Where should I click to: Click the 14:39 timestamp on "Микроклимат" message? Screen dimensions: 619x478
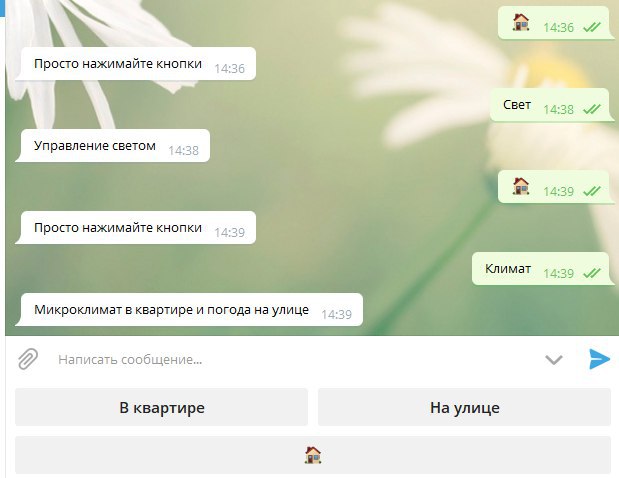(x=336, y=315)
